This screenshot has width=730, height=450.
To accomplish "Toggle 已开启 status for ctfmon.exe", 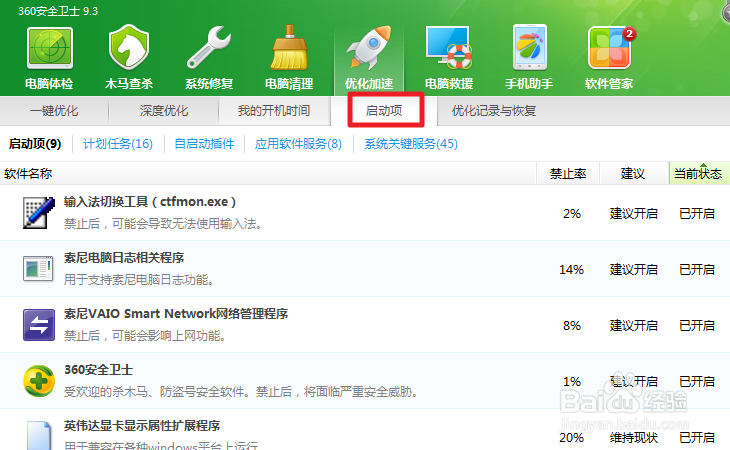I will coord(697,214).
